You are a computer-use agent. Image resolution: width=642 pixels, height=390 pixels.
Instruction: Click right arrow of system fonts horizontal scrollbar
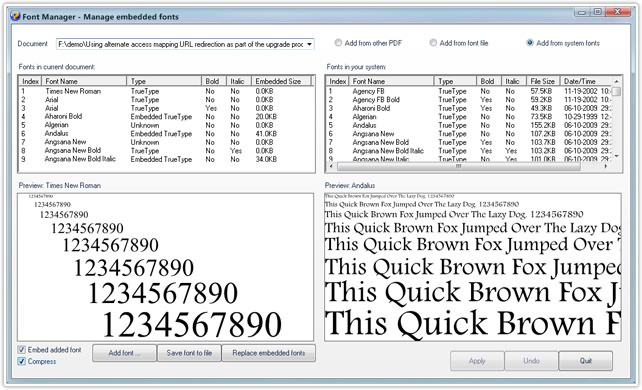point(606,166)
